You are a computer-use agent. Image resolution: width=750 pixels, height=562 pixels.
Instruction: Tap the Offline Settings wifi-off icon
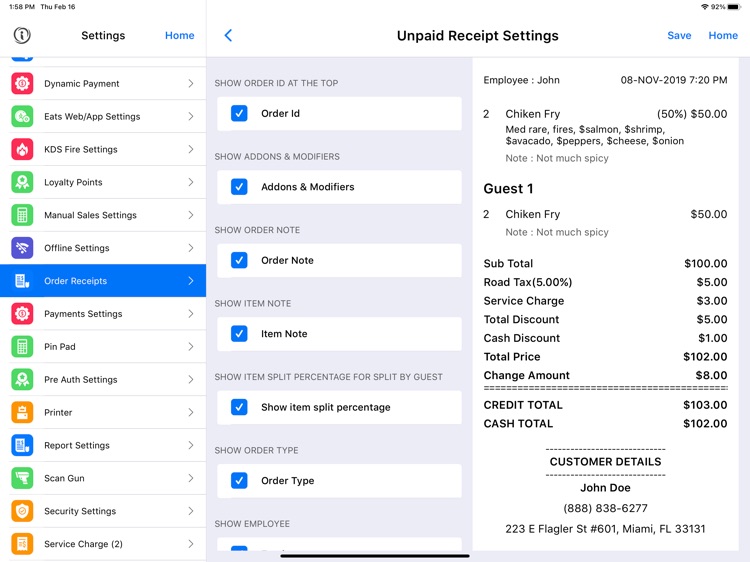coord(22,248)
